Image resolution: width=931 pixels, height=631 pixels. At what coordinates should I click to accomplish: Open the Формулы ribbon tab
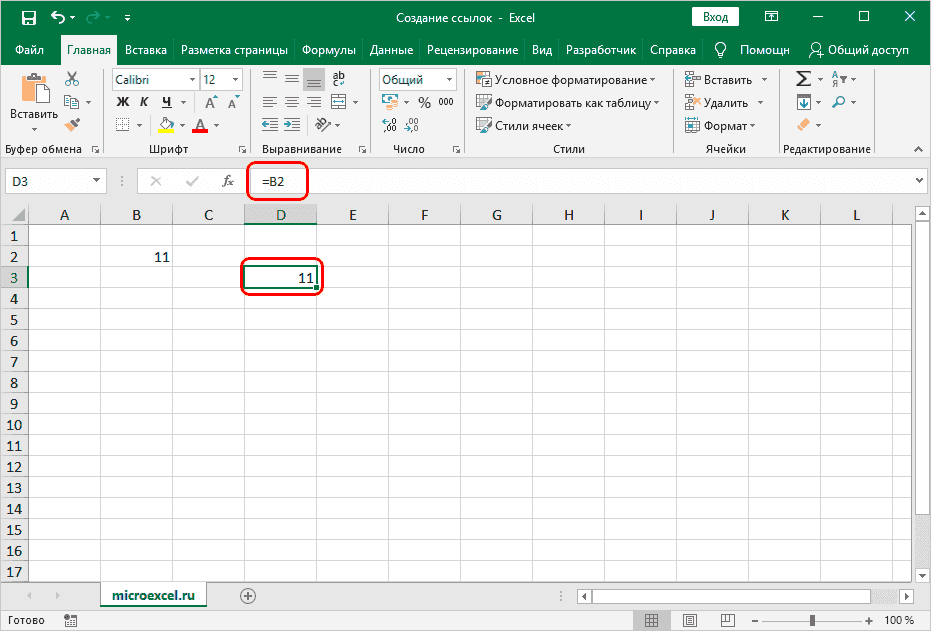click(329, 50)
